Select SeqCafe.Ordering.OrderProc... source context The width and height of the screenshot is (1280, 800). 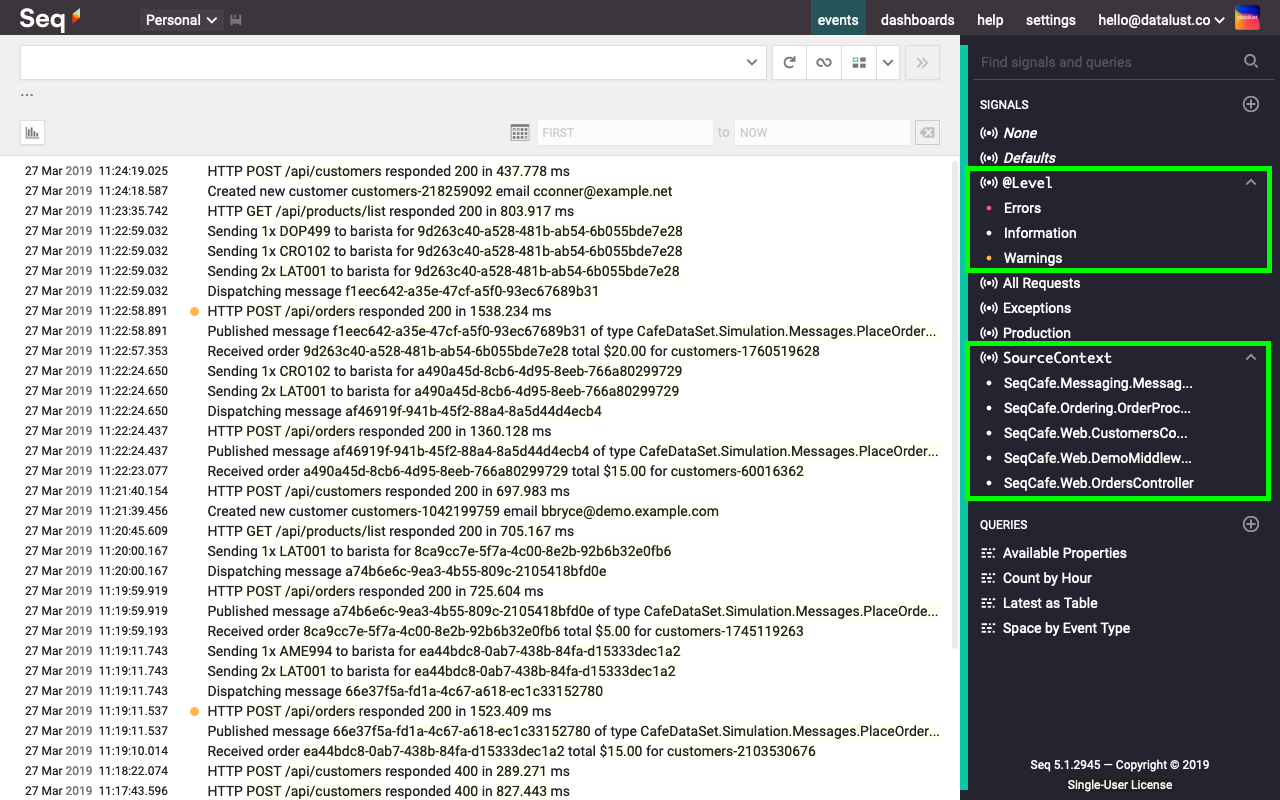(x=1097, y=408)
